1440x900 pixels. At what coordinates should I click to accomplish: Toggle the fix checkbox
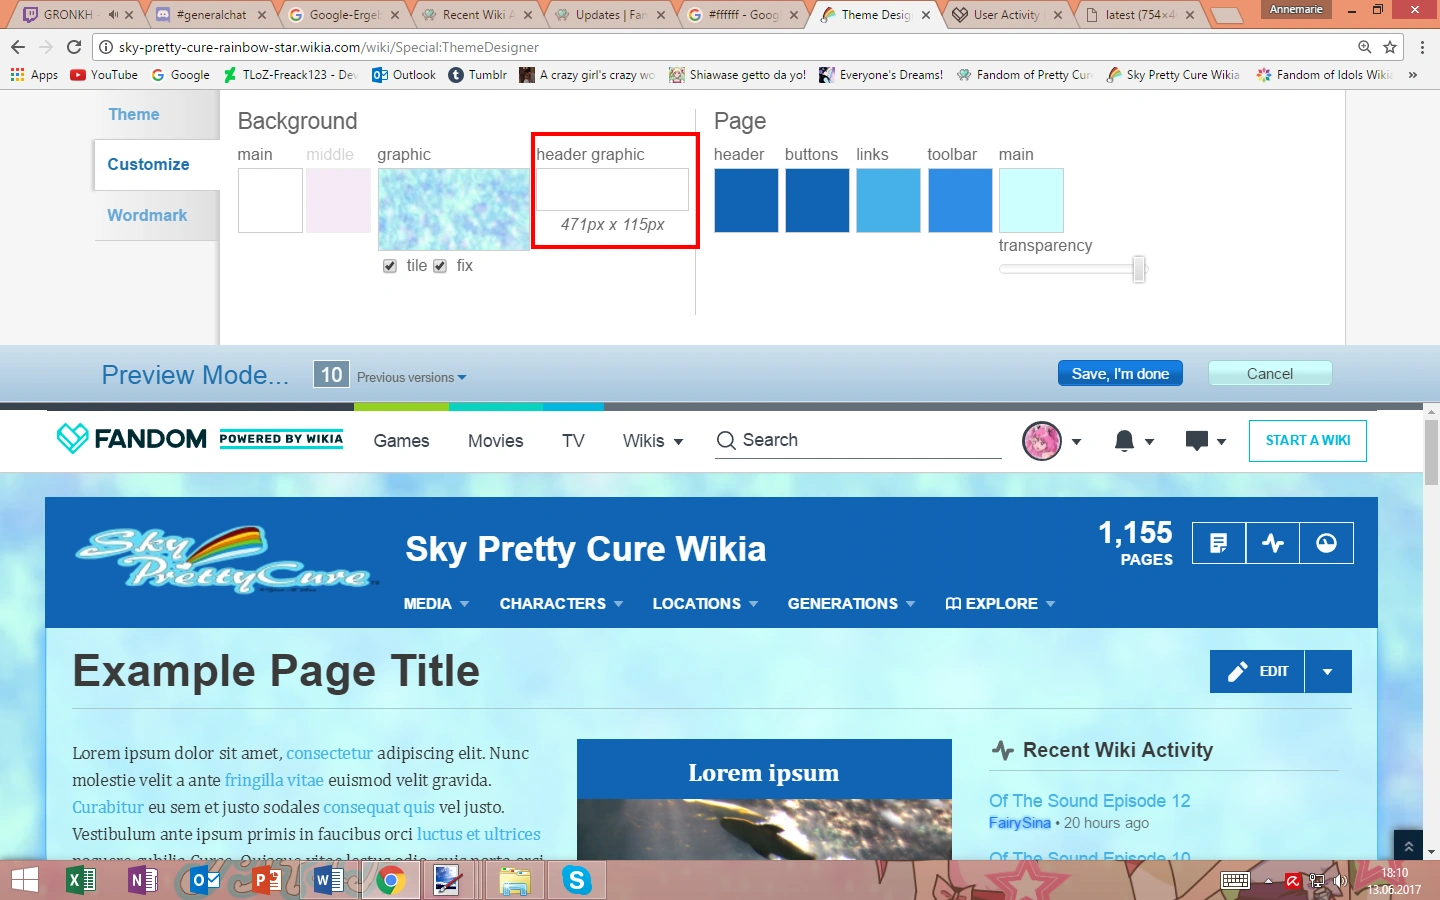click(440, 266)
